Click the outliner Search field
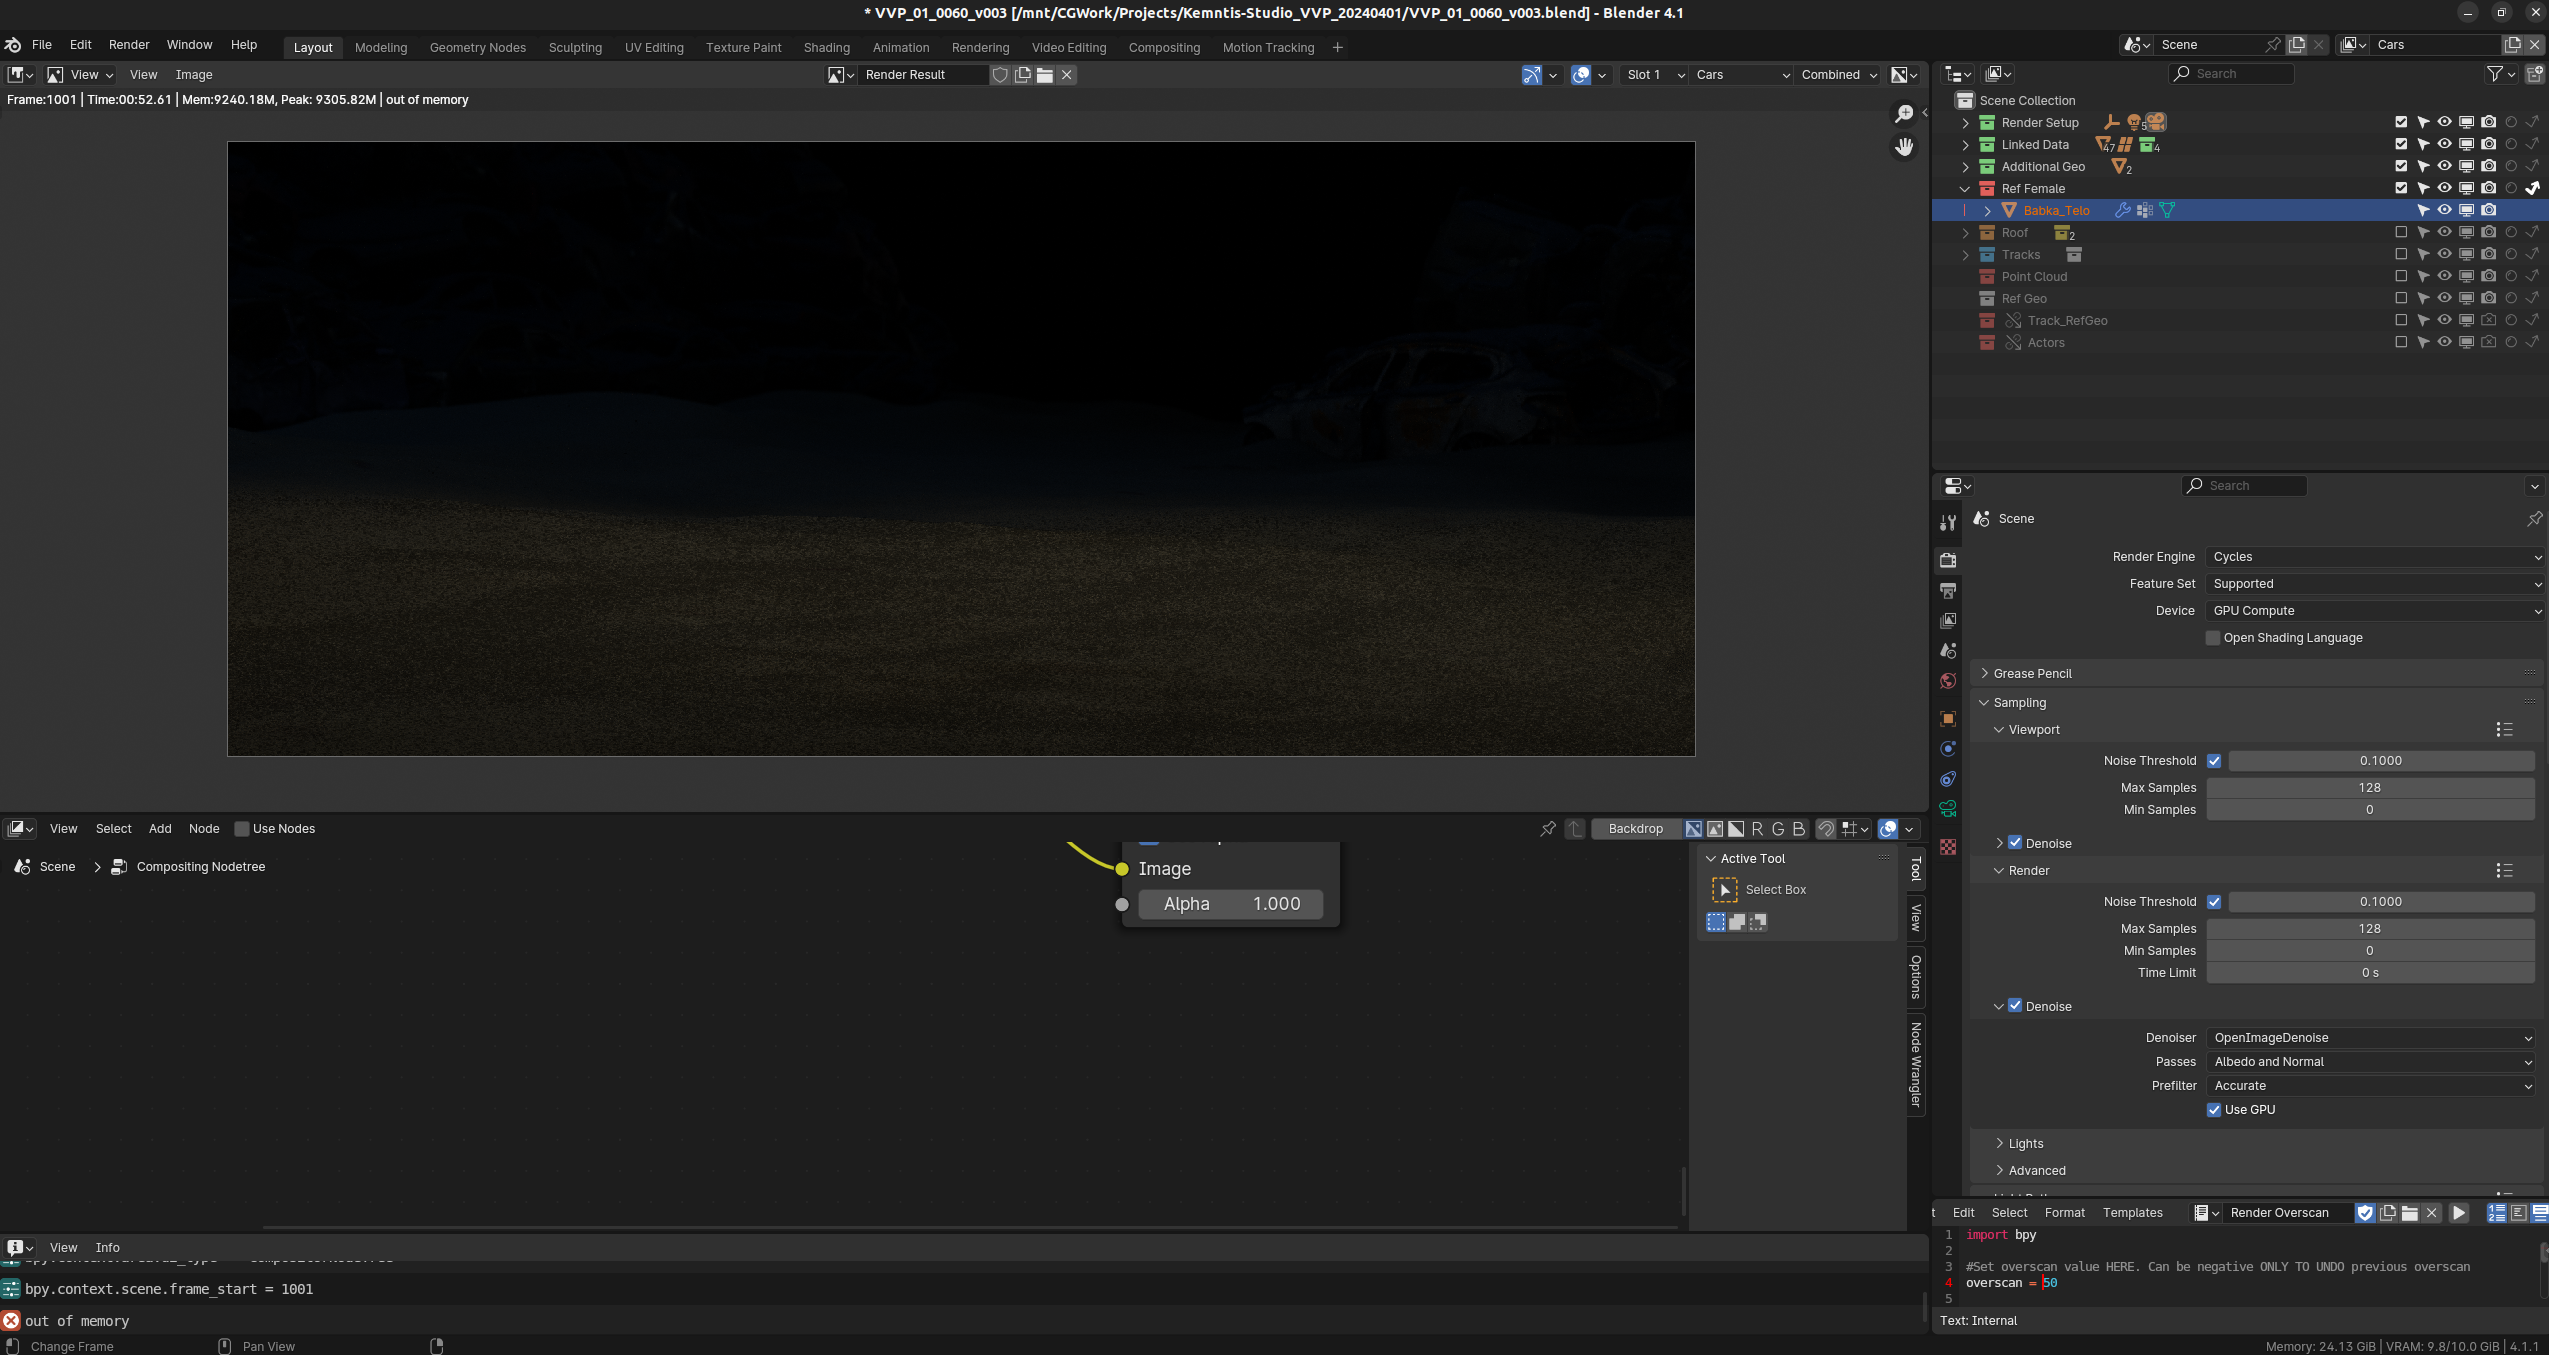The width and height of the screenshot is (2549, 1355). pos(2230,74)
